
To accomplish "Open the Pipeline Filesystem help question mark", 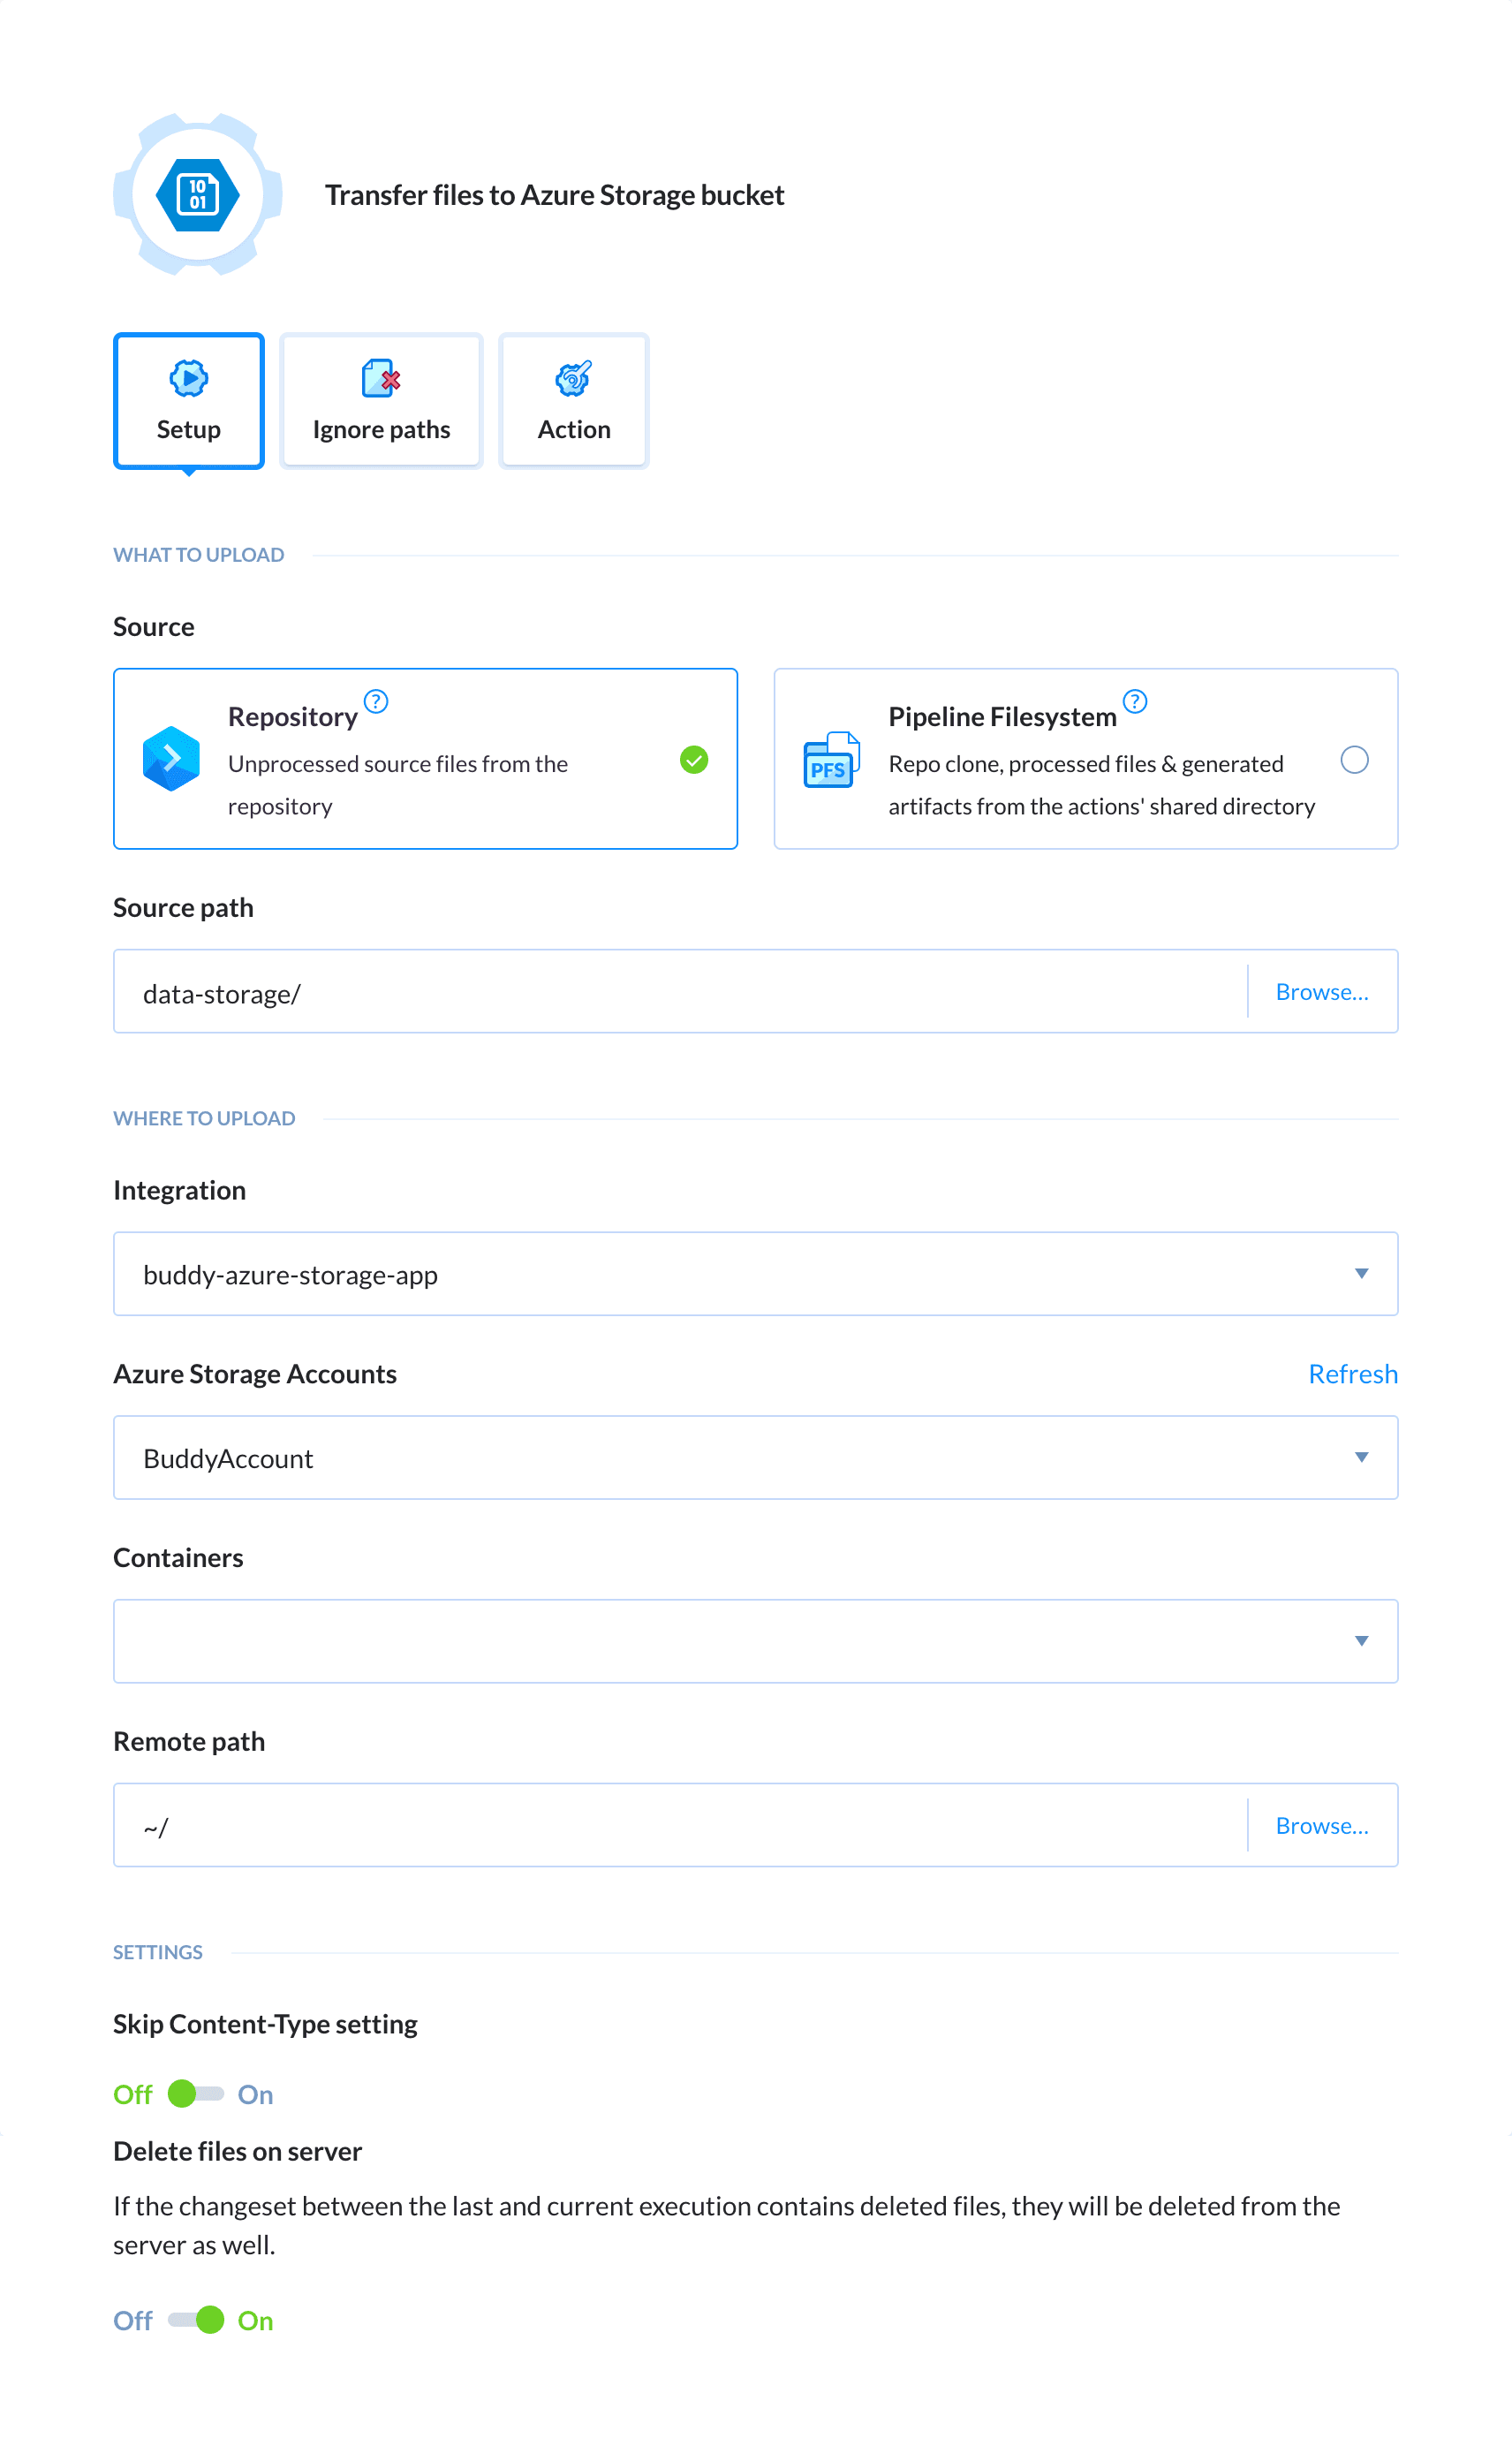I will [1135, 702].
